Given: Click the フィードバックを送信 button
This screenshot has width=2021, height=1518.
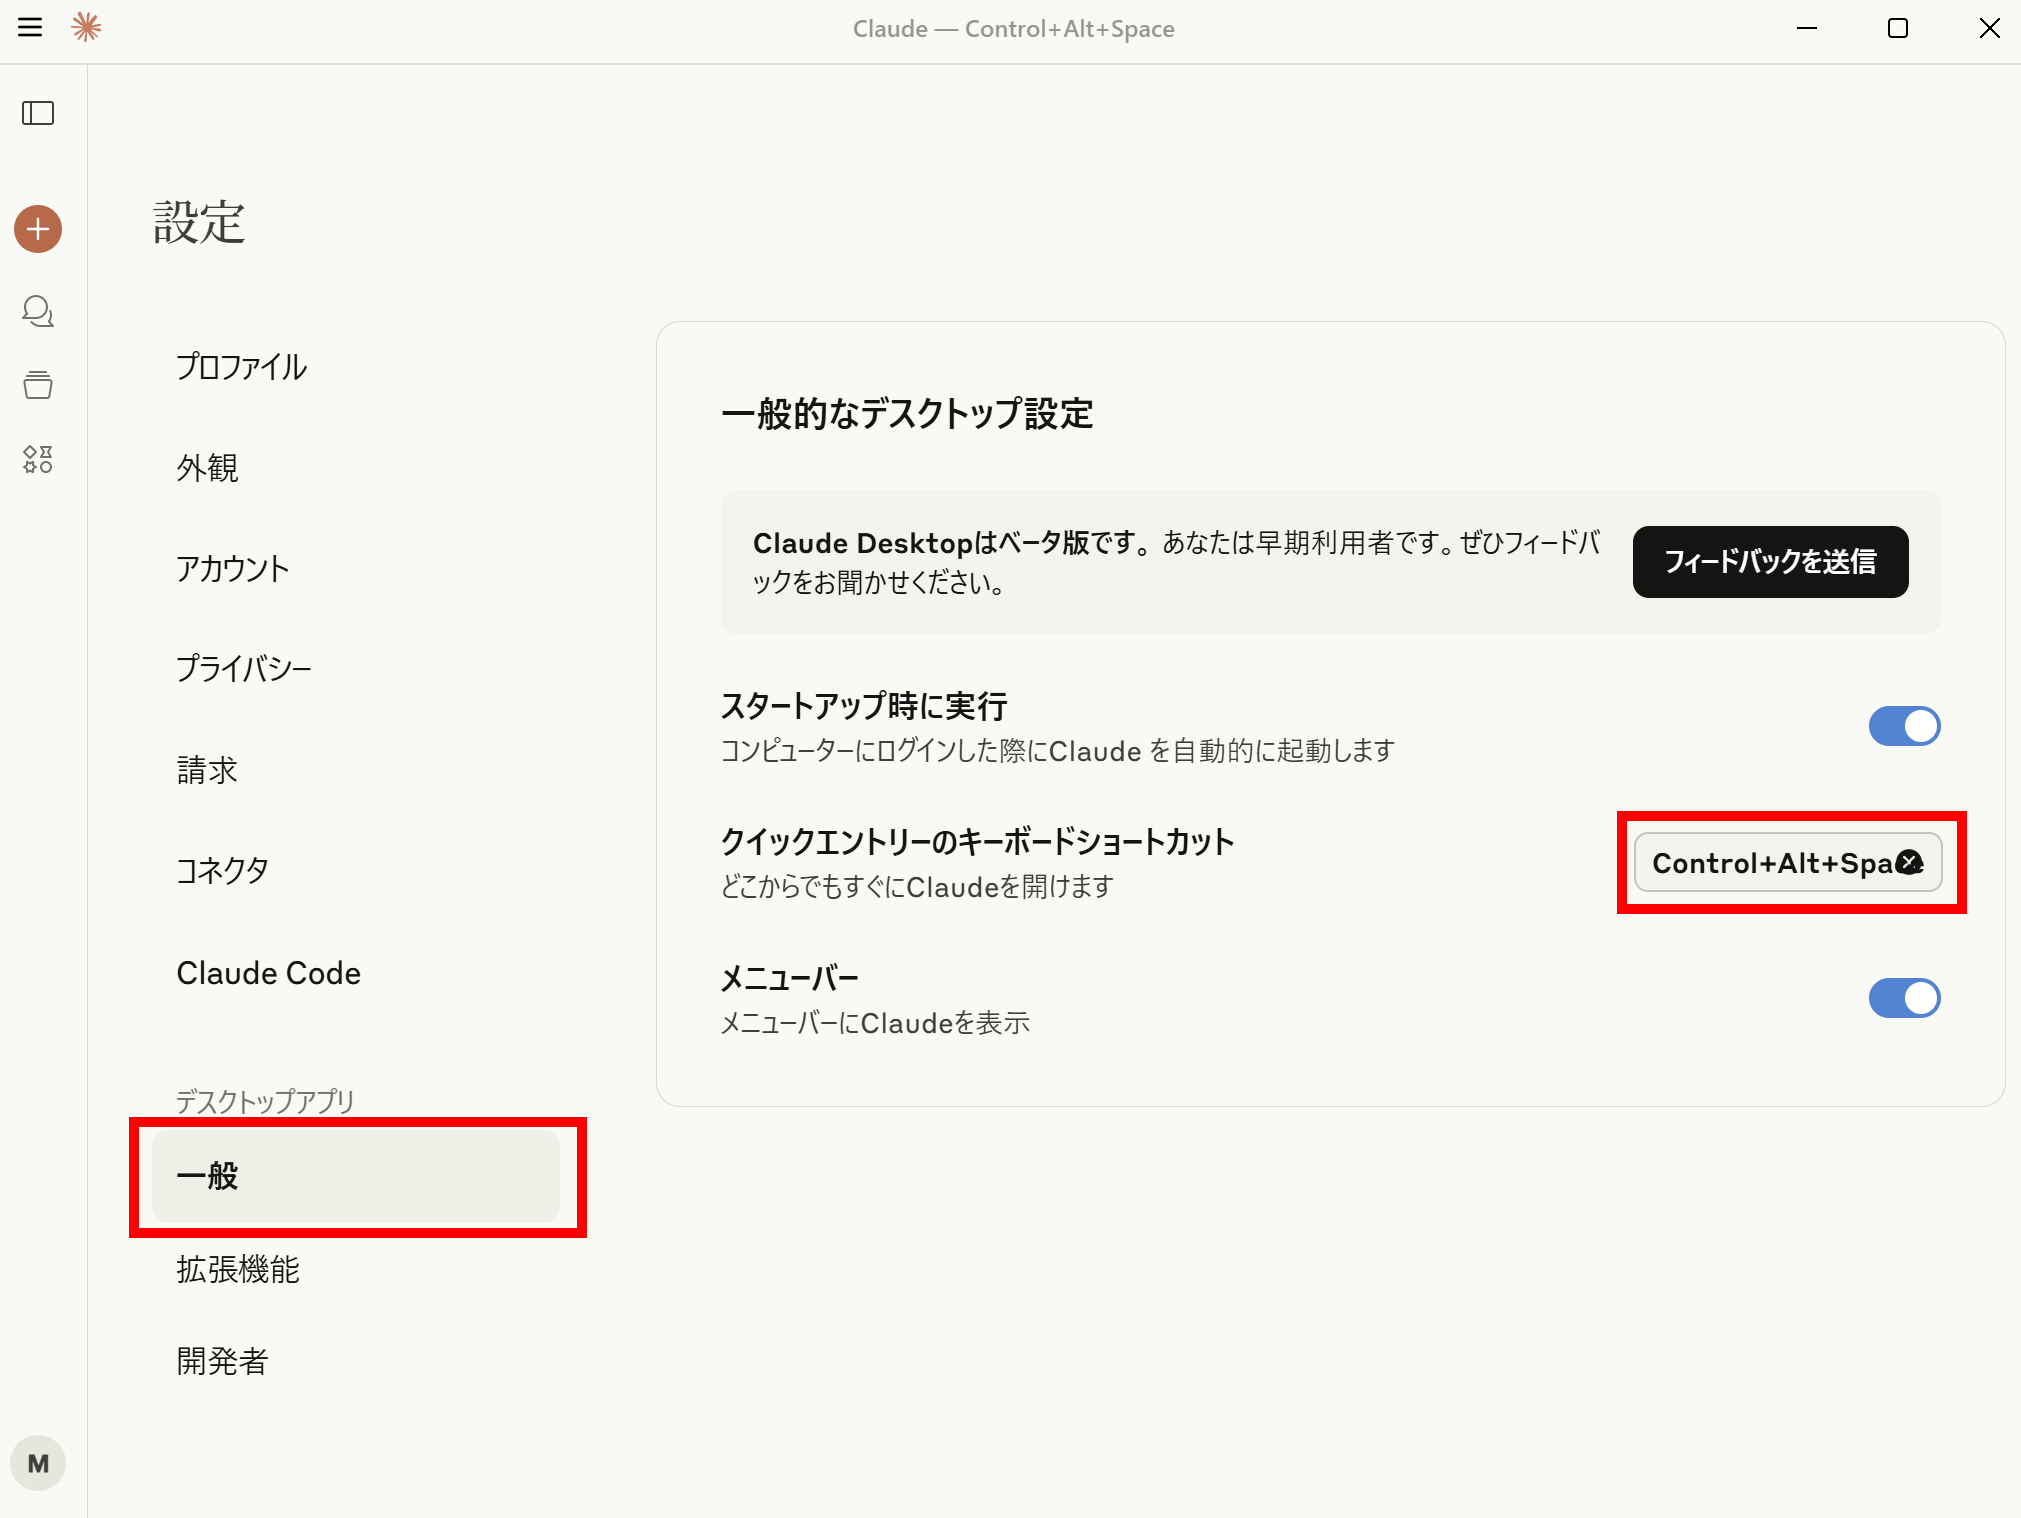Looking at the screenshot, I should click(x=1770, y=562).
